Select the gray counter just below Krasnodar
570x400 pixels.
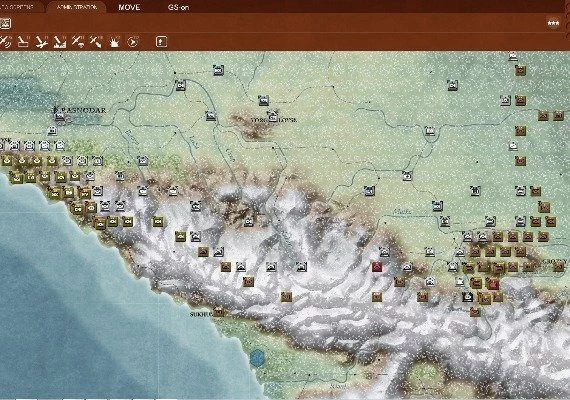click(x=52, y=131)
